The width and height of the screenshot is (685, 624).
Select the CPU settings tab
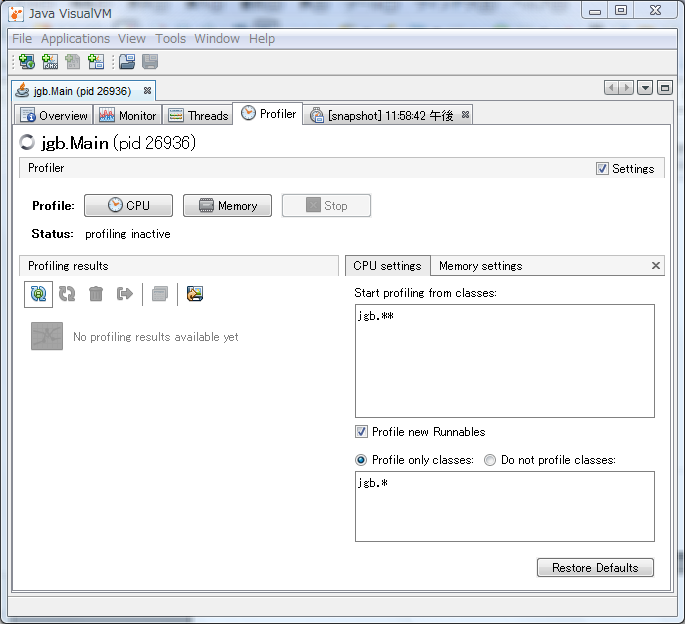click(x=387, y=266)
